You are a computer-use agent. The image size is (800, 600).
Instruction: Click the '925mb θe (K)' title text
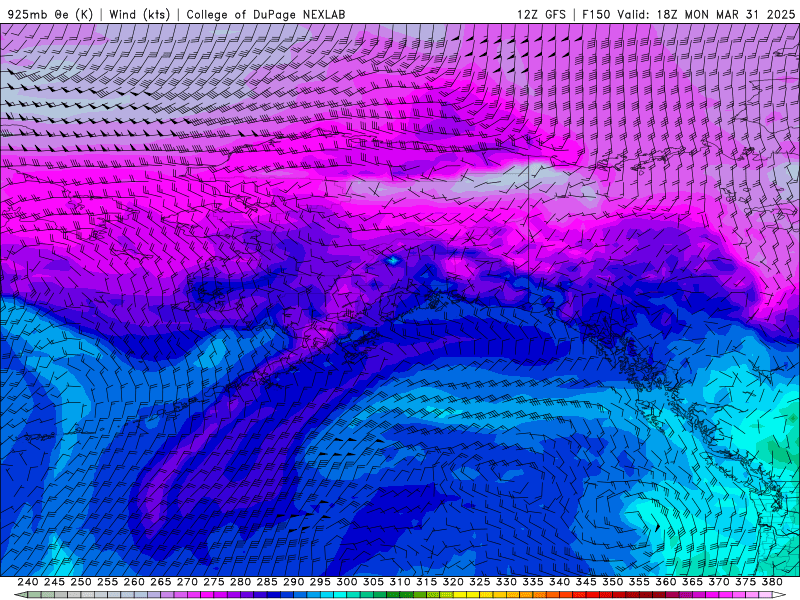[x=49, y=15]
